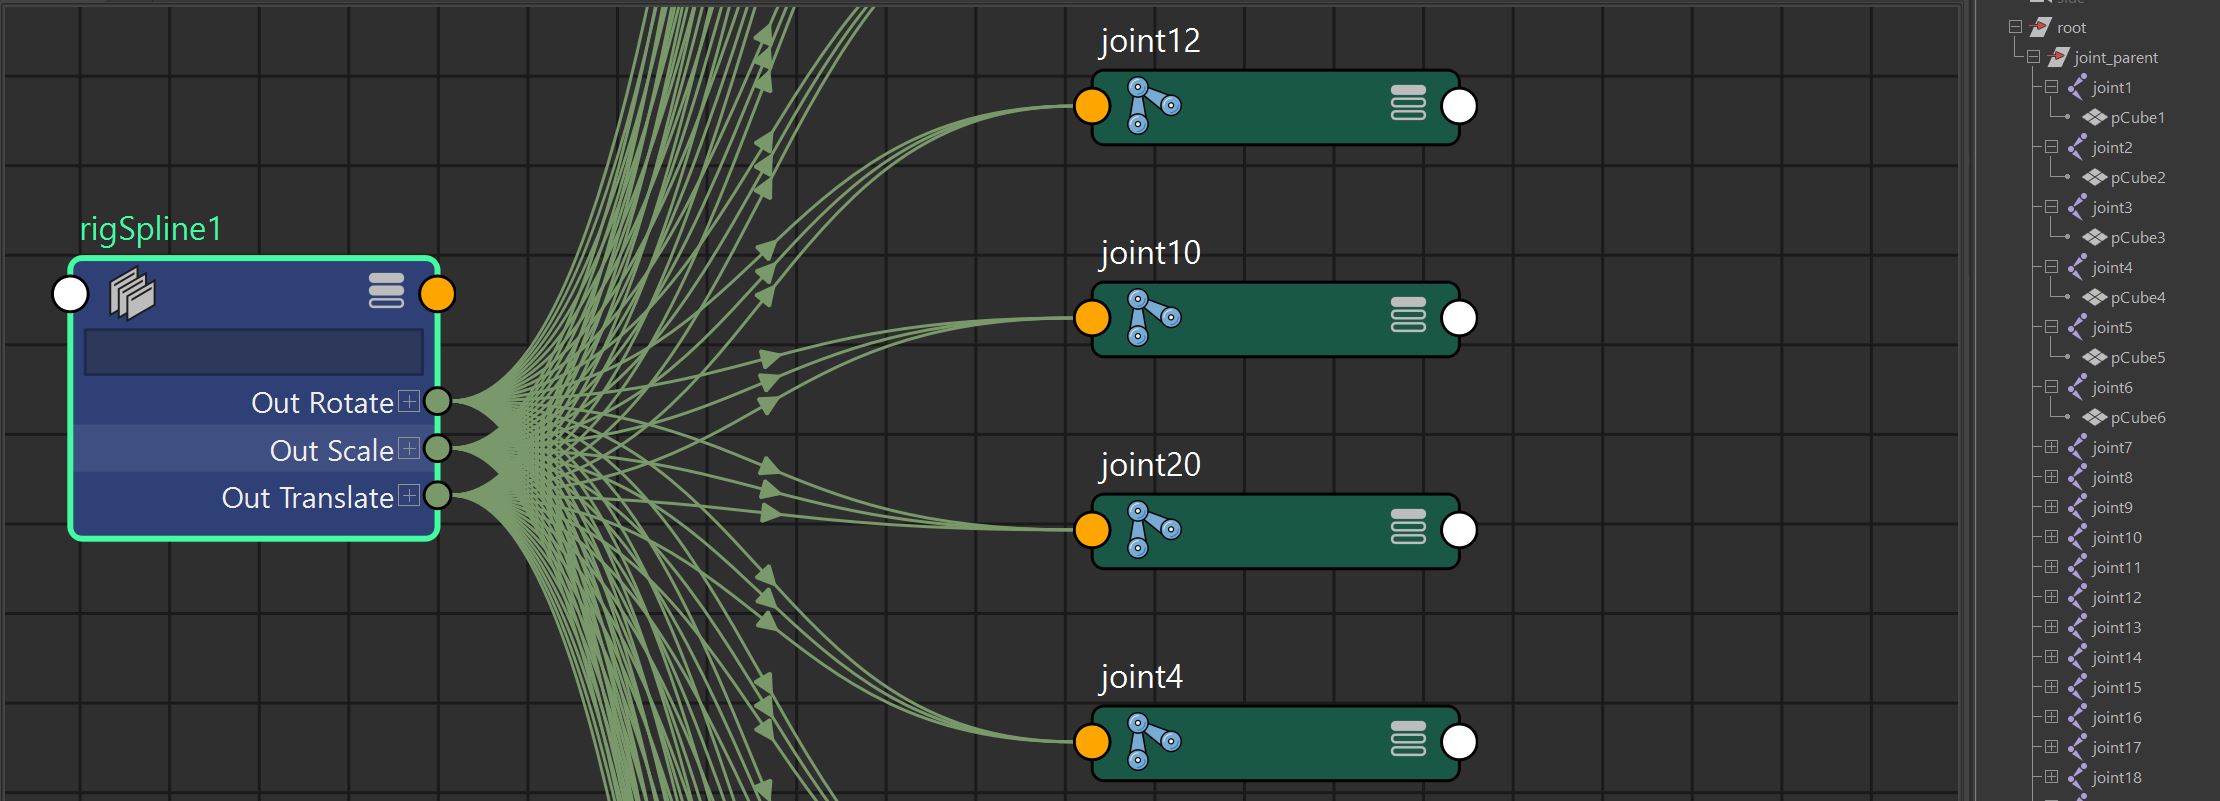Click the pCube1 mesh icon in outliner
This screenshot has width=2220, height=801.
pyautogui.click(x=2095, y=118)
